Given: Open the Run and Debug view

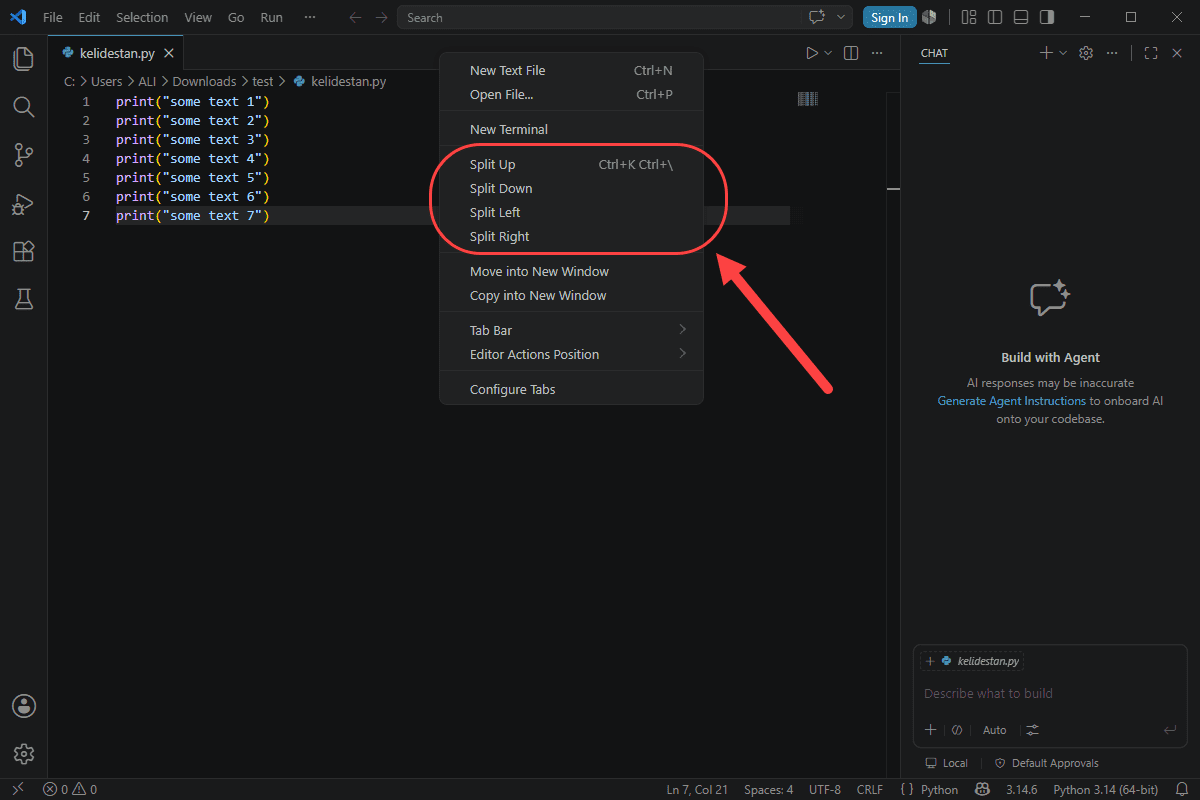Looking at the screenshot, I should point(23,203).
